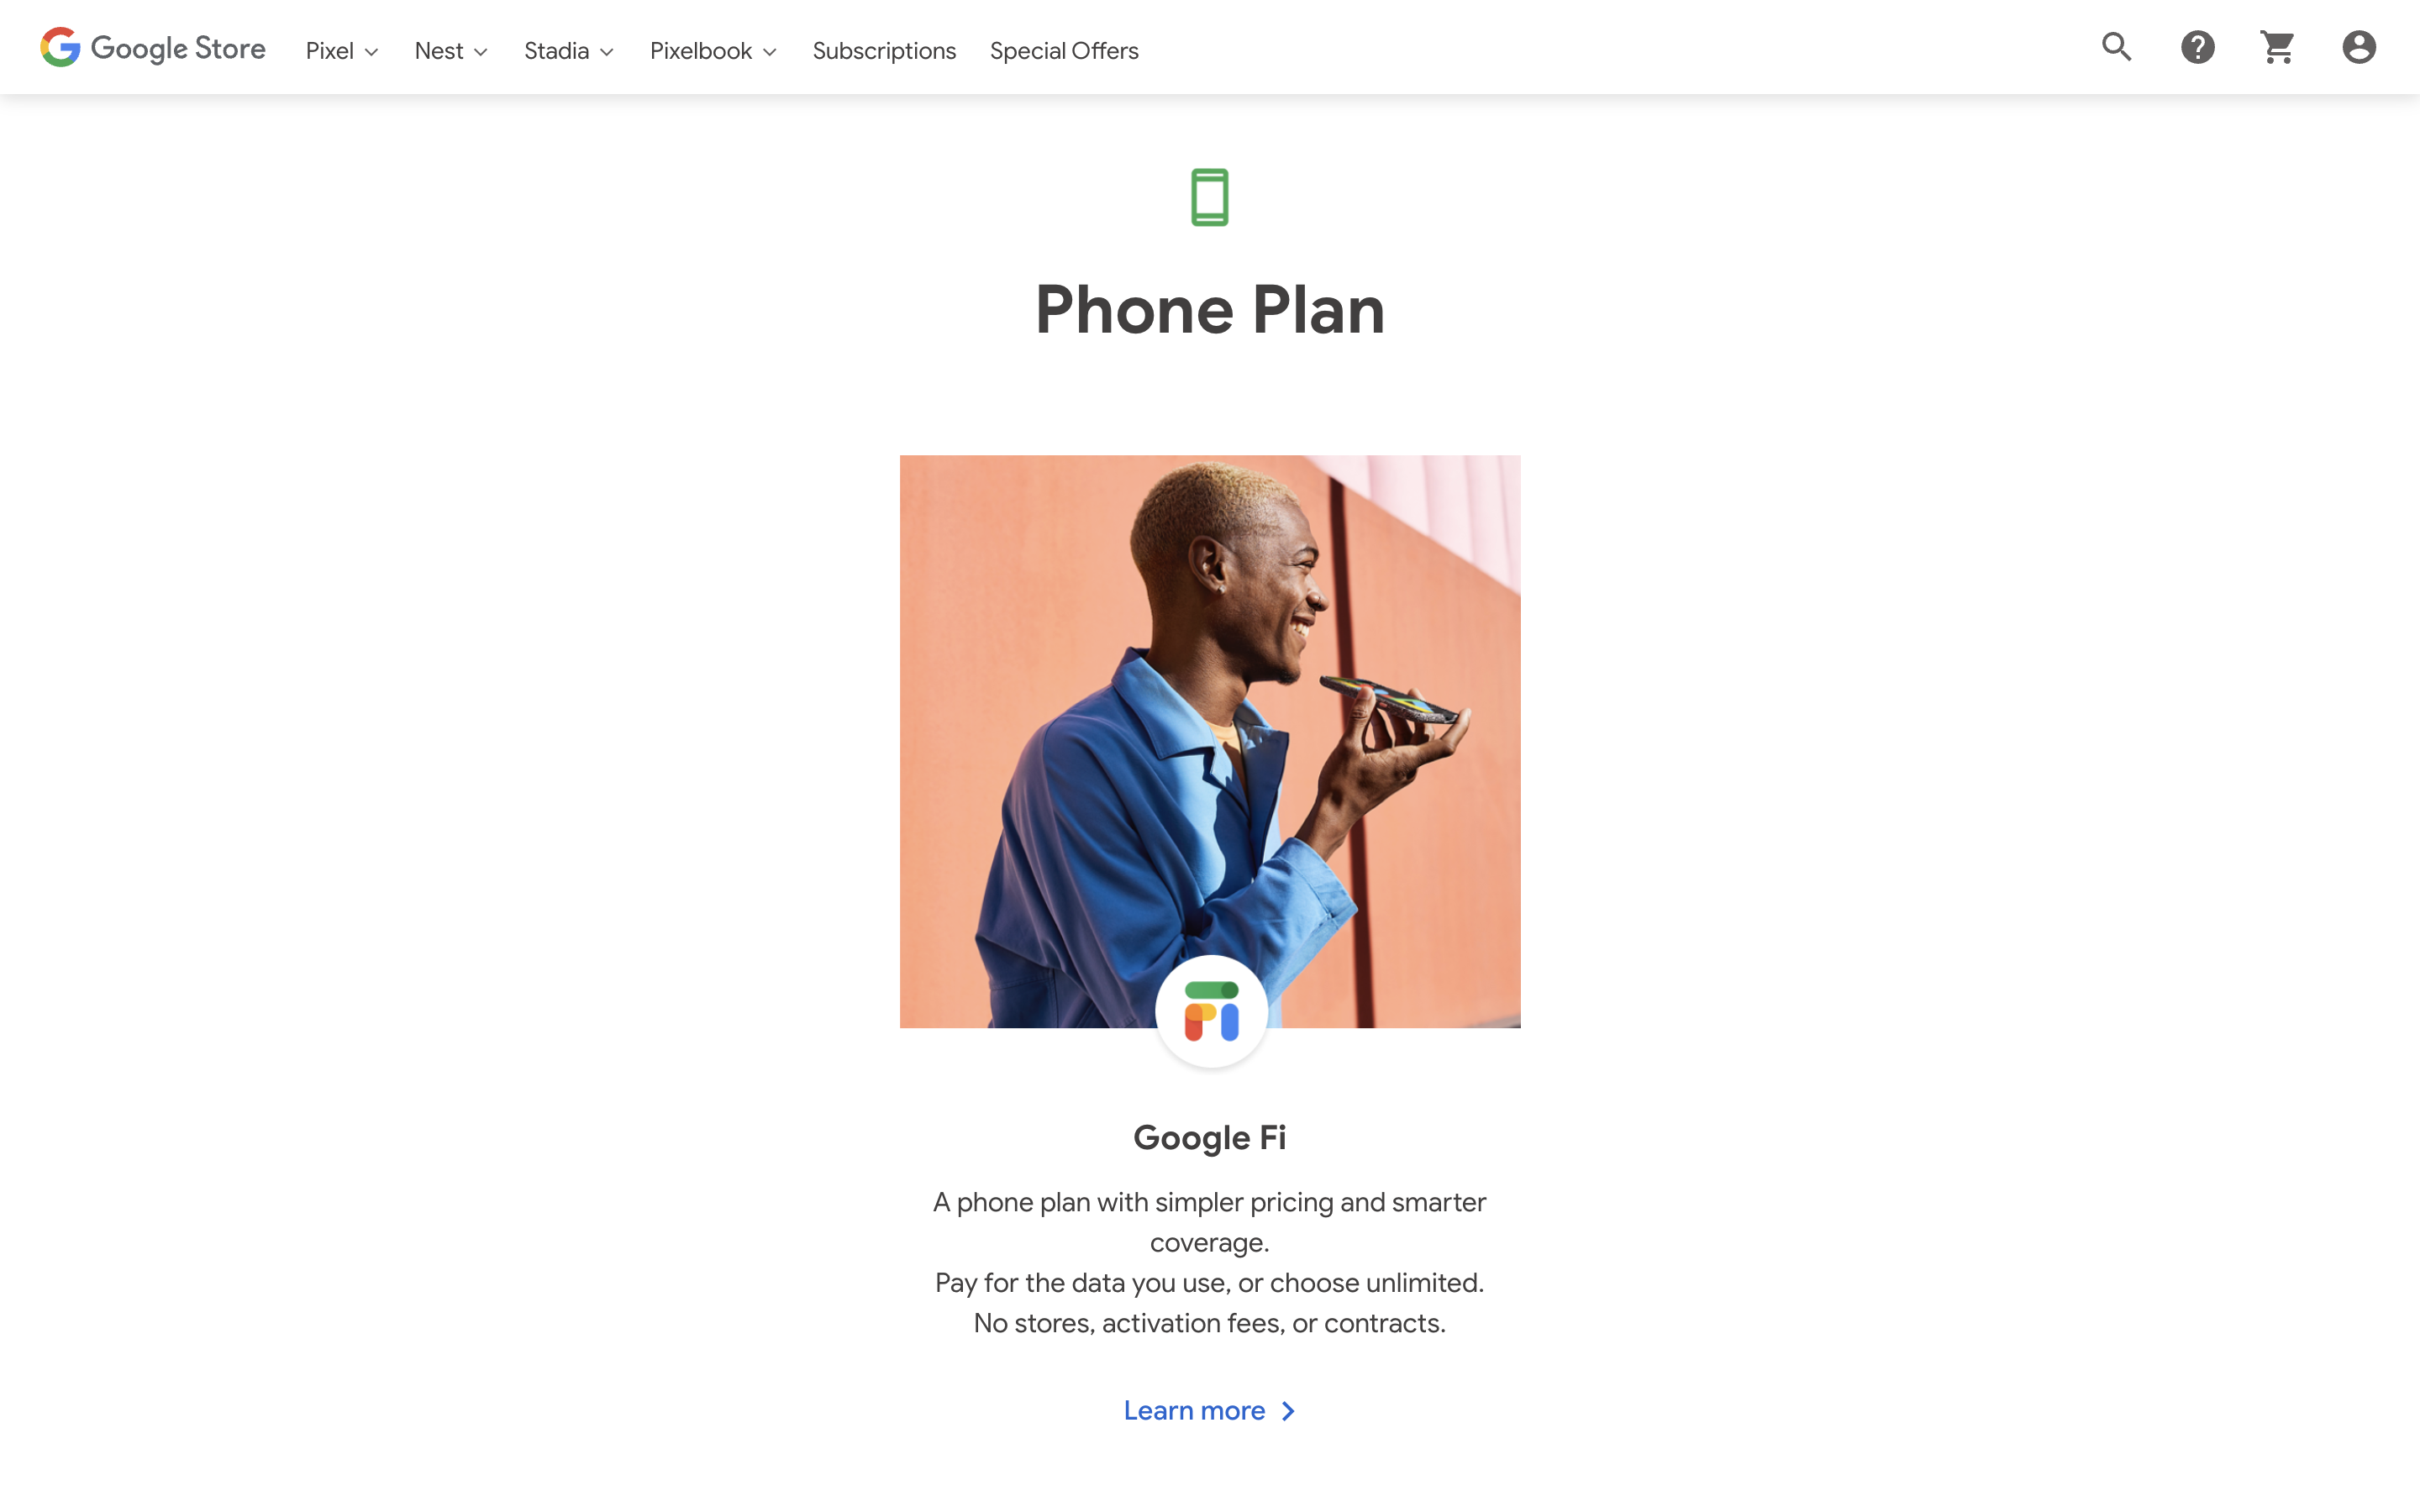This screenshot has height=1512, width=2420.
Task: Click the Google G logo
Action: click(x=60, y=47)
